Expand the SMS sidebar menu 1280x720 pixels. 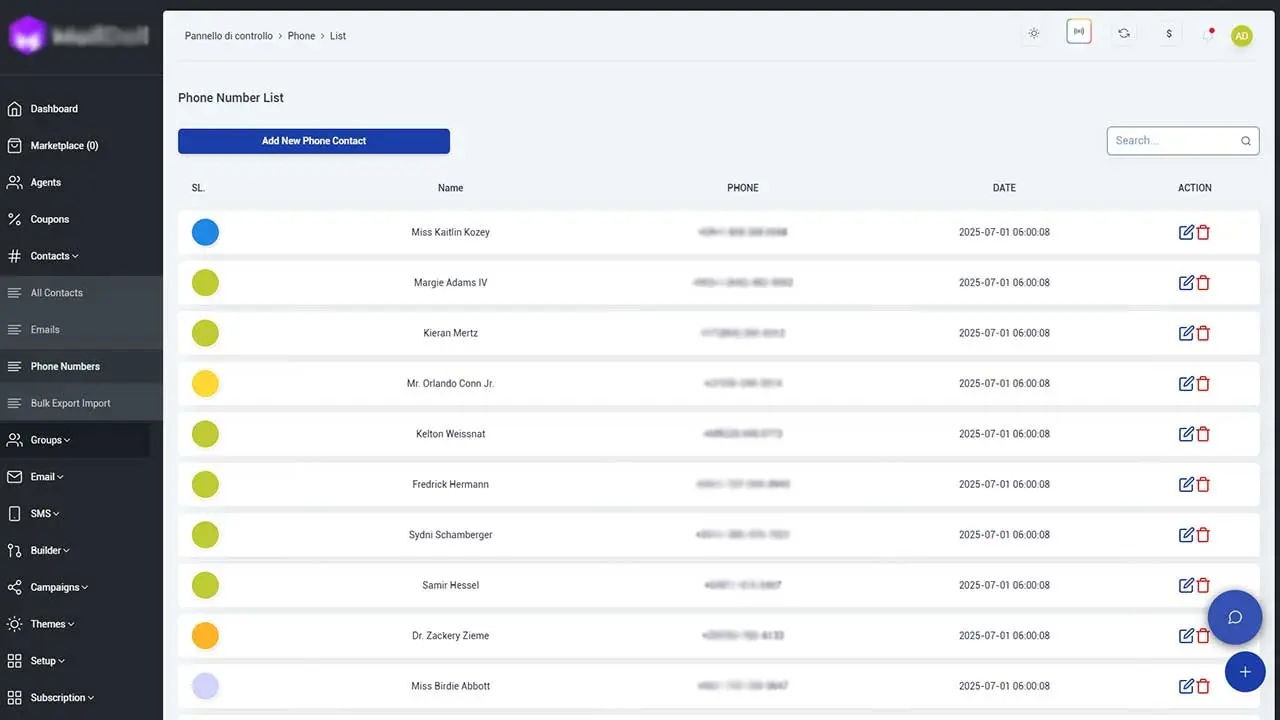[x=45, y=513]
